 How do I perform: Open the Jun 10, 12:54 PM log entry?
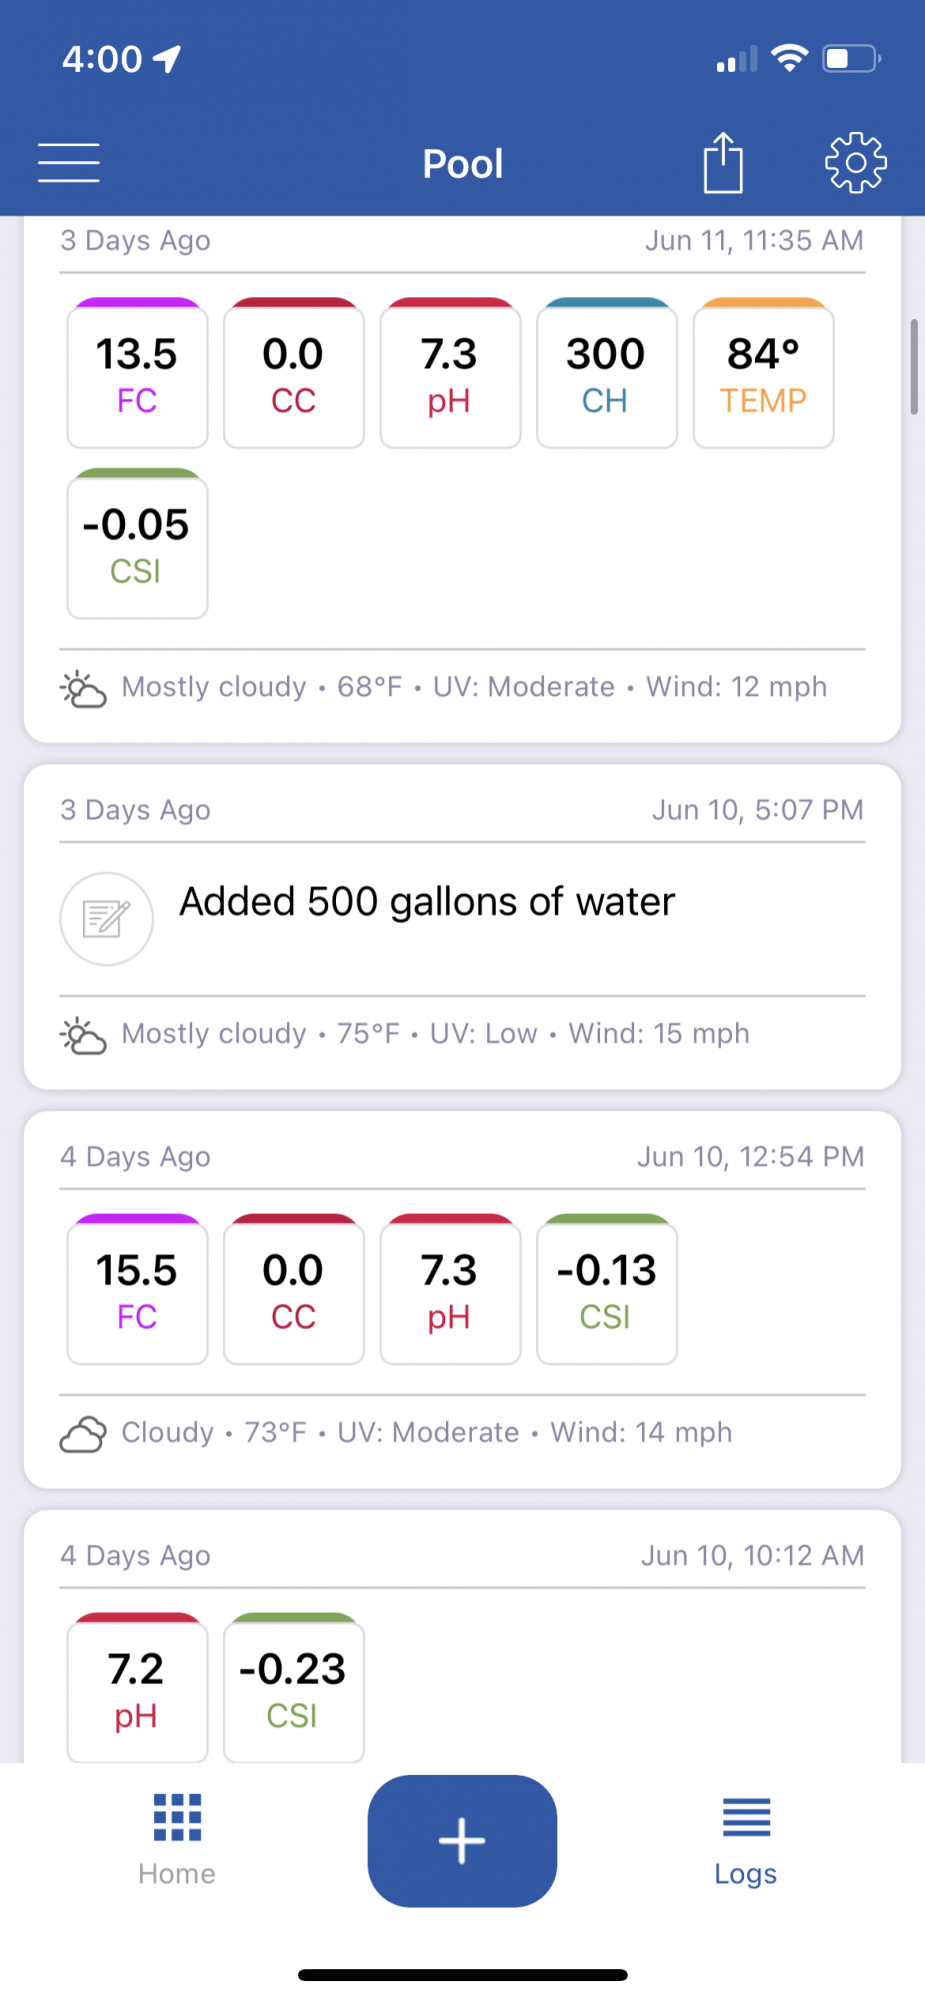(x=462, y=1299)
